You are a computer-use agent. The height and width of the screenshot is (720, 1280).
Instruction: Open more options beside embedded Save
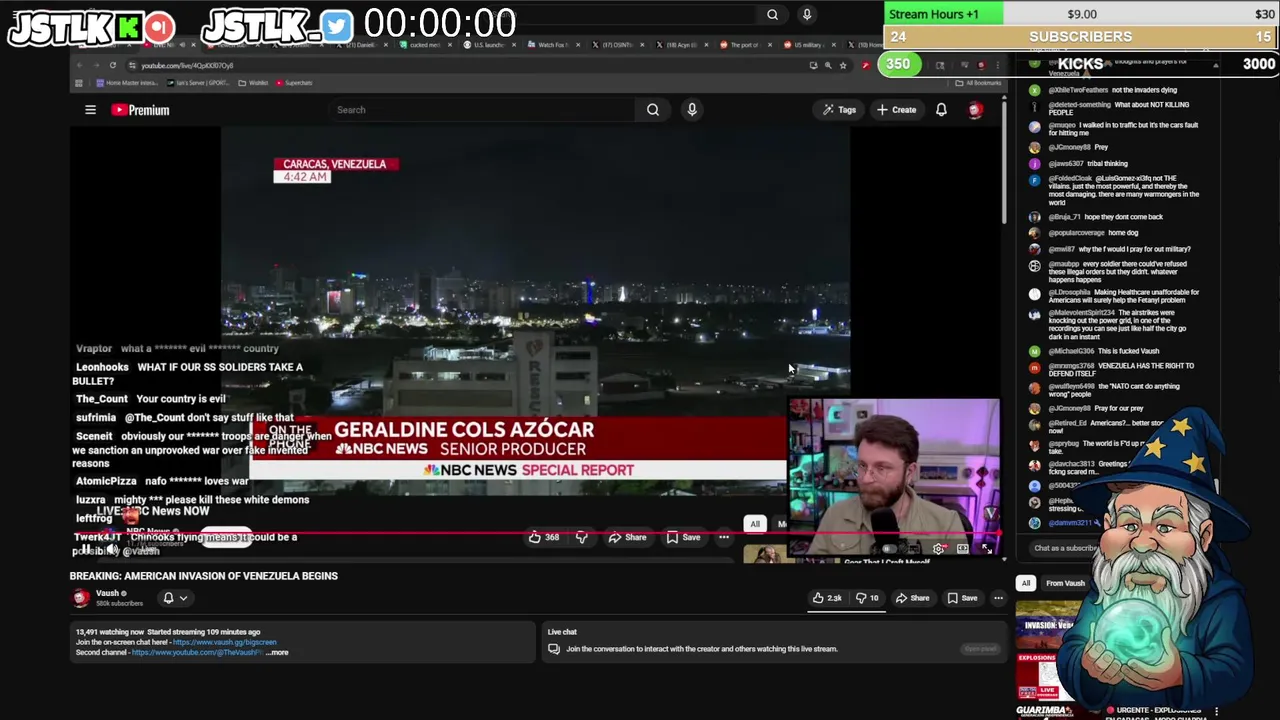click(x=724, y=537)
